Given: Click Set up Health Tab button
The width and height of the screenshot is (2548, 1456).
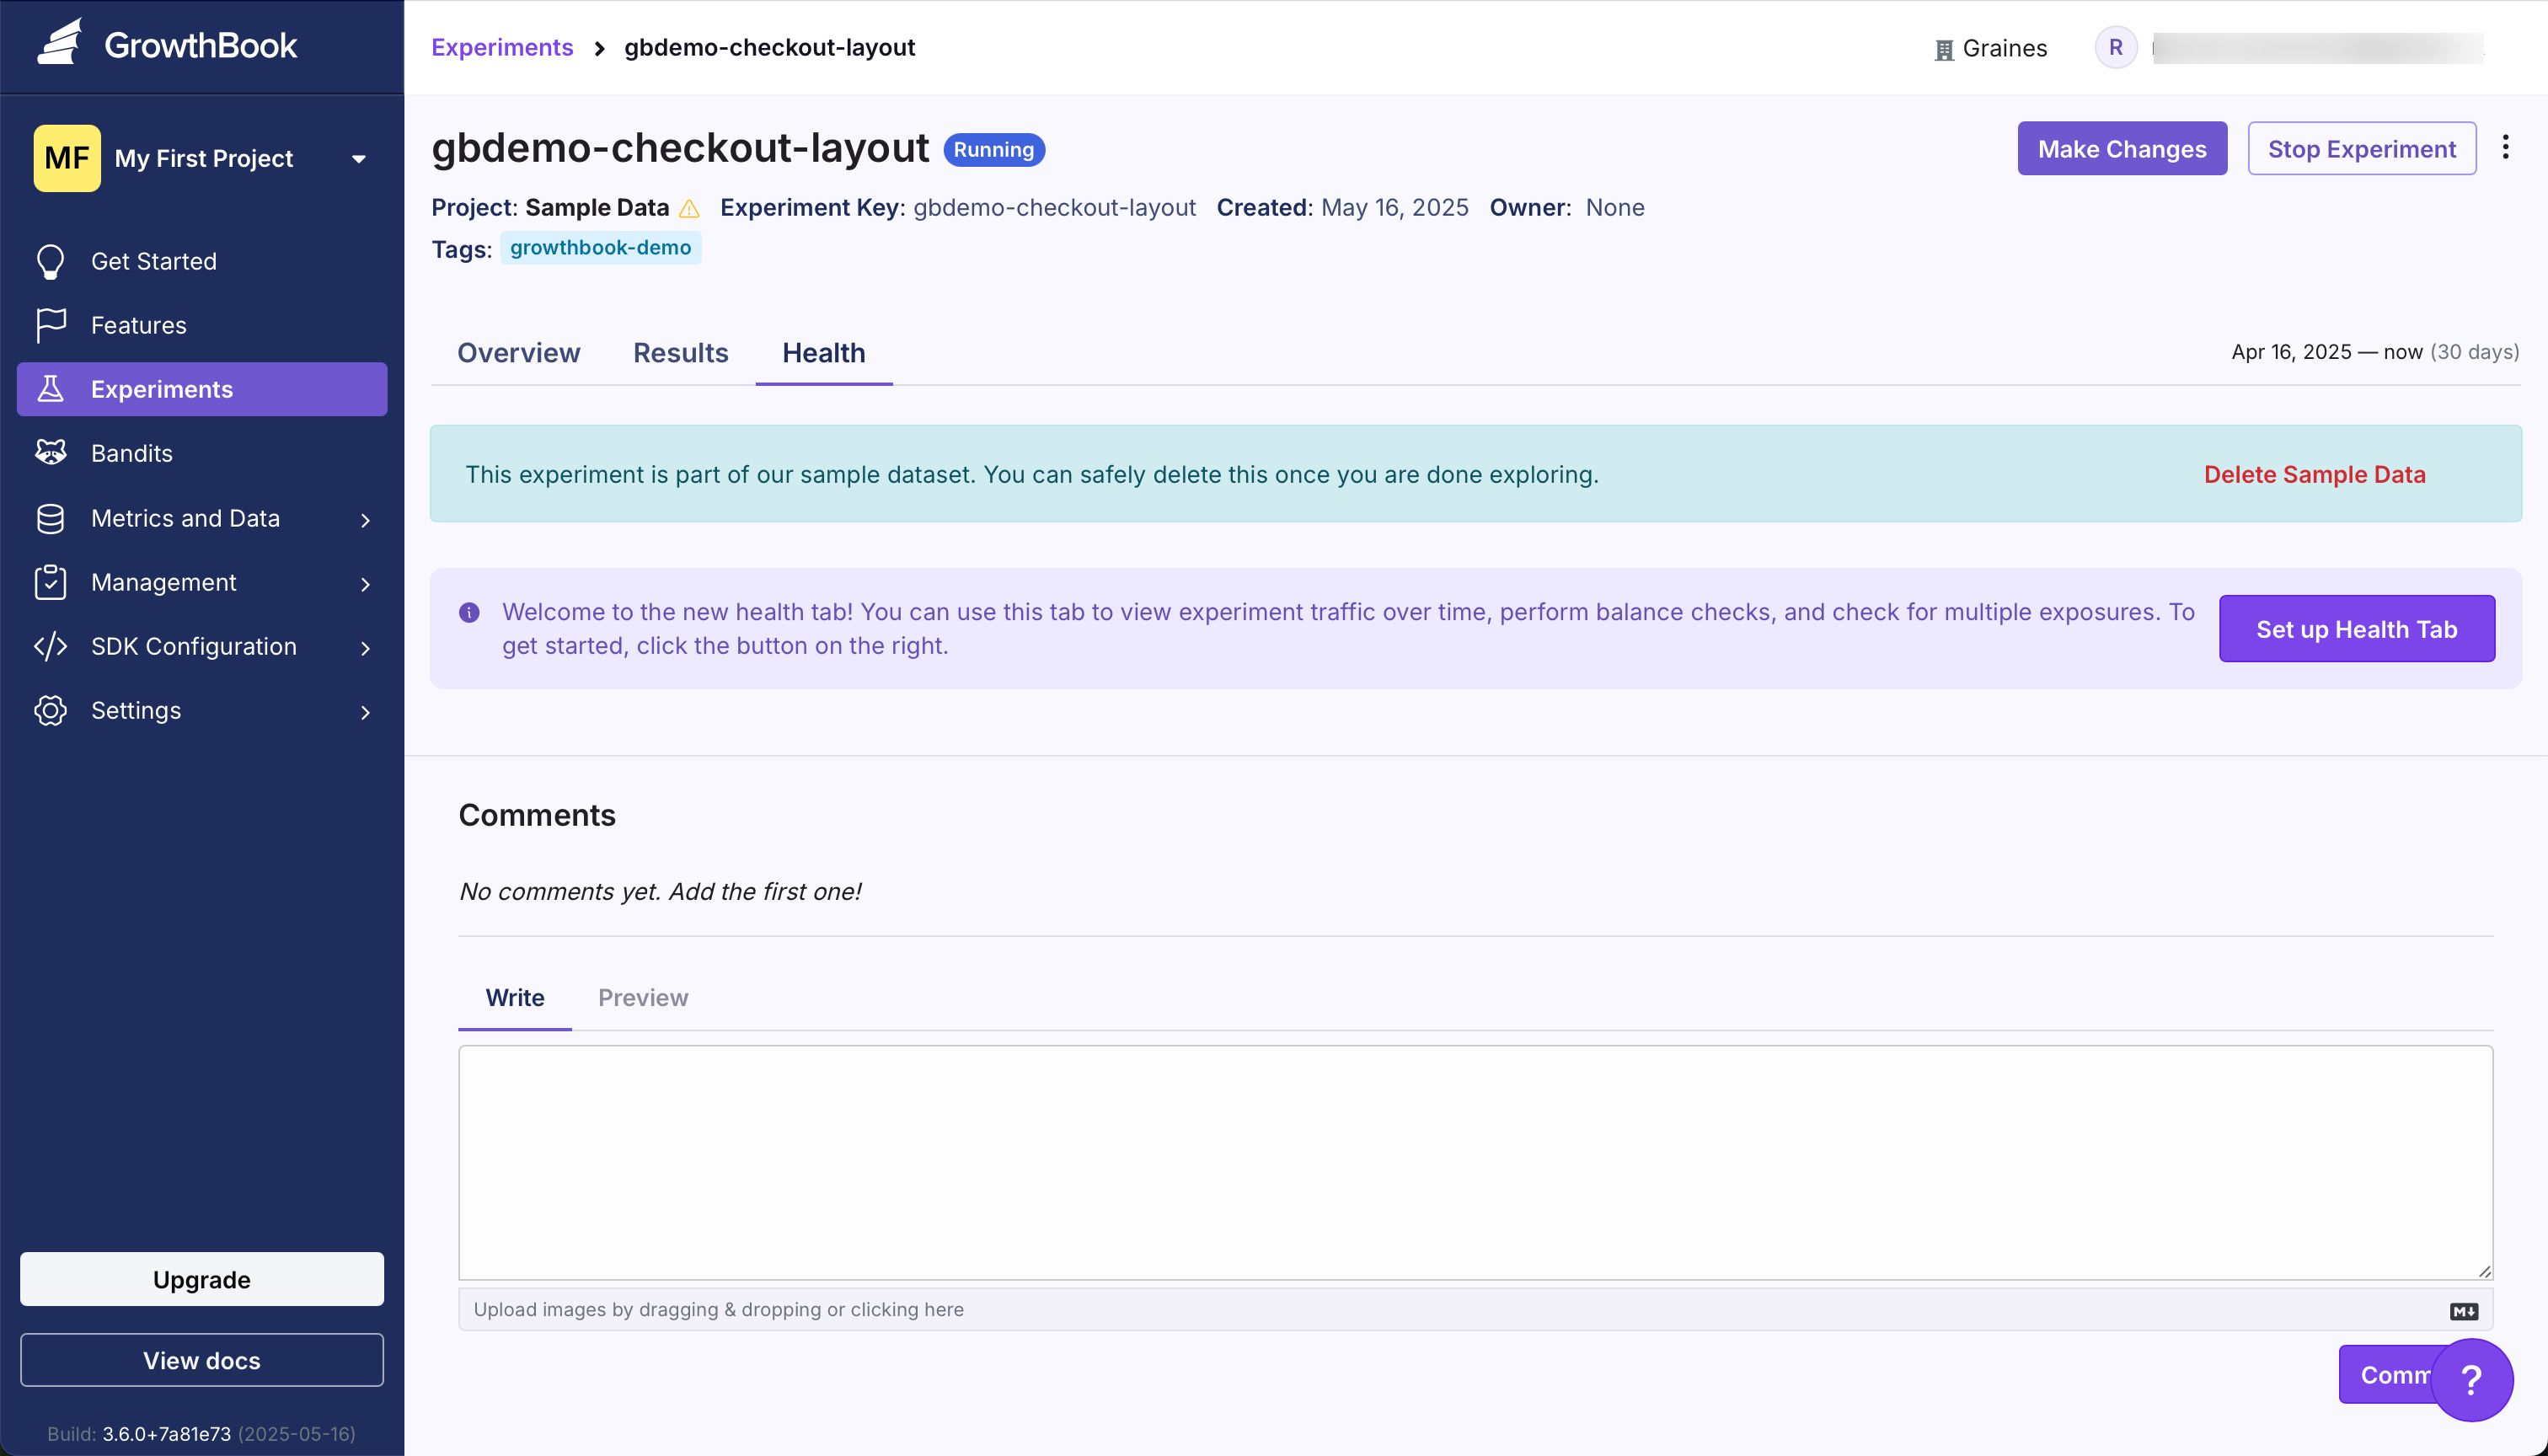Looking at the screenshot, I should pyautogui.click(x=2356, y=629).
